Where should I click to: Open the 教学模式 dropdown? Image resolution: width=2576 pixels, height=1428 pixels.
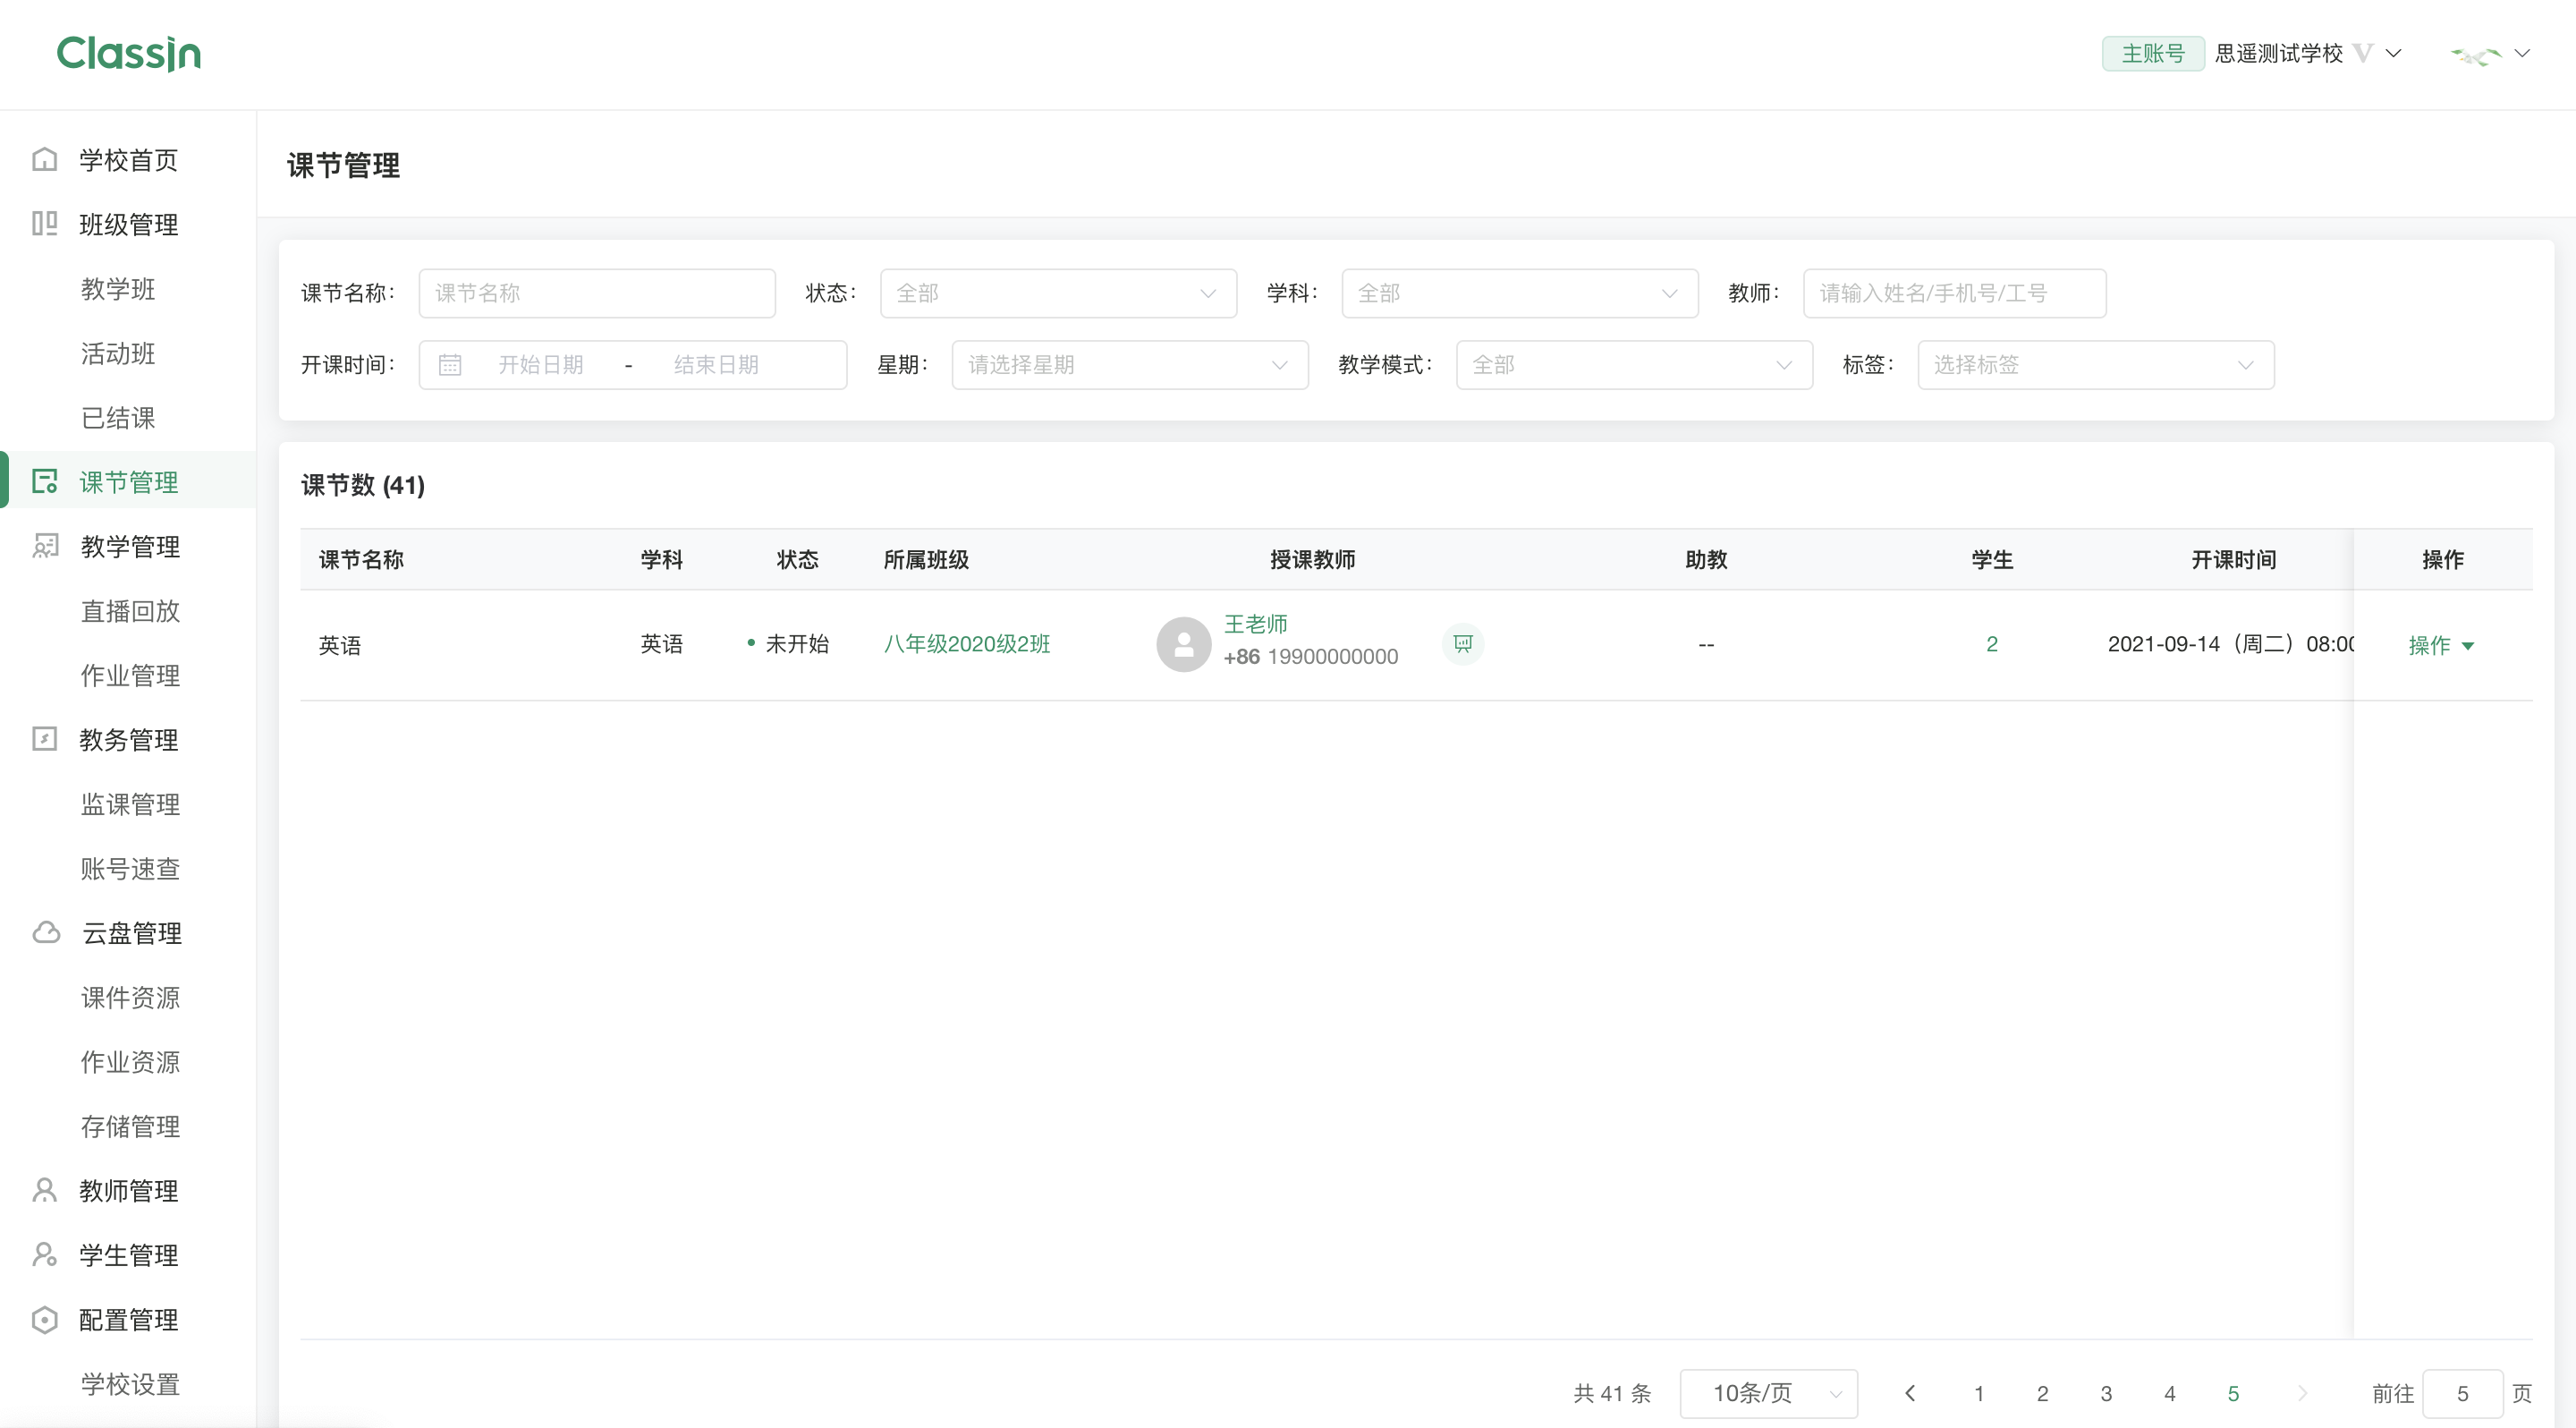(1634, 365)
